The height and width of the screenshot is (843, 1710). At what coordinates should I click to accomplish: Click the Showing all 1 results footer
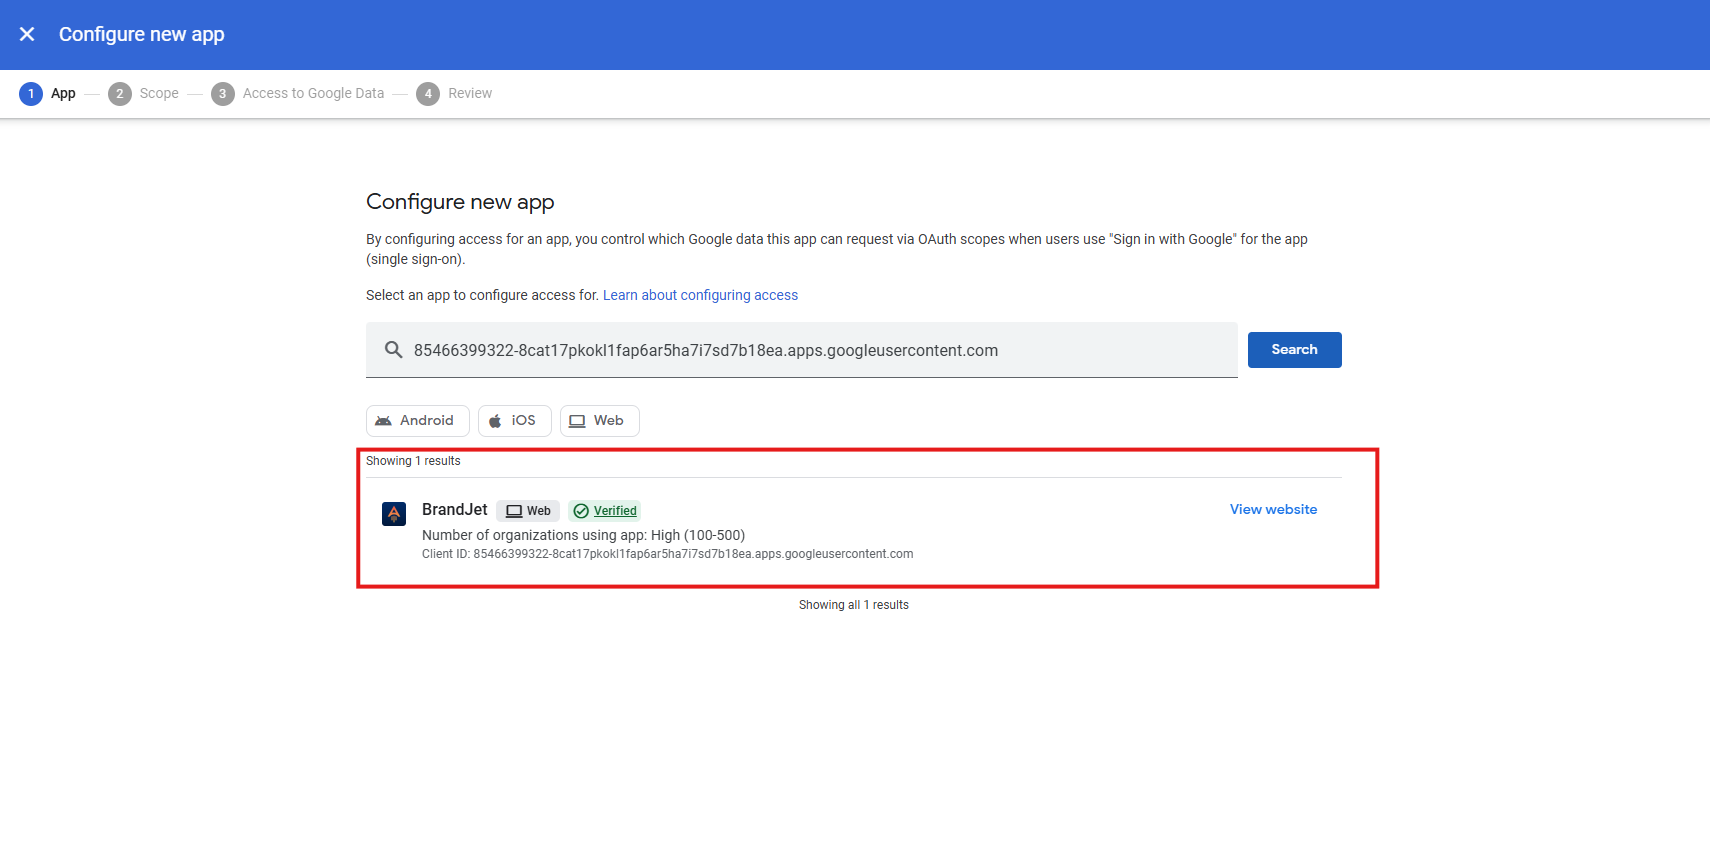[854, 605]
